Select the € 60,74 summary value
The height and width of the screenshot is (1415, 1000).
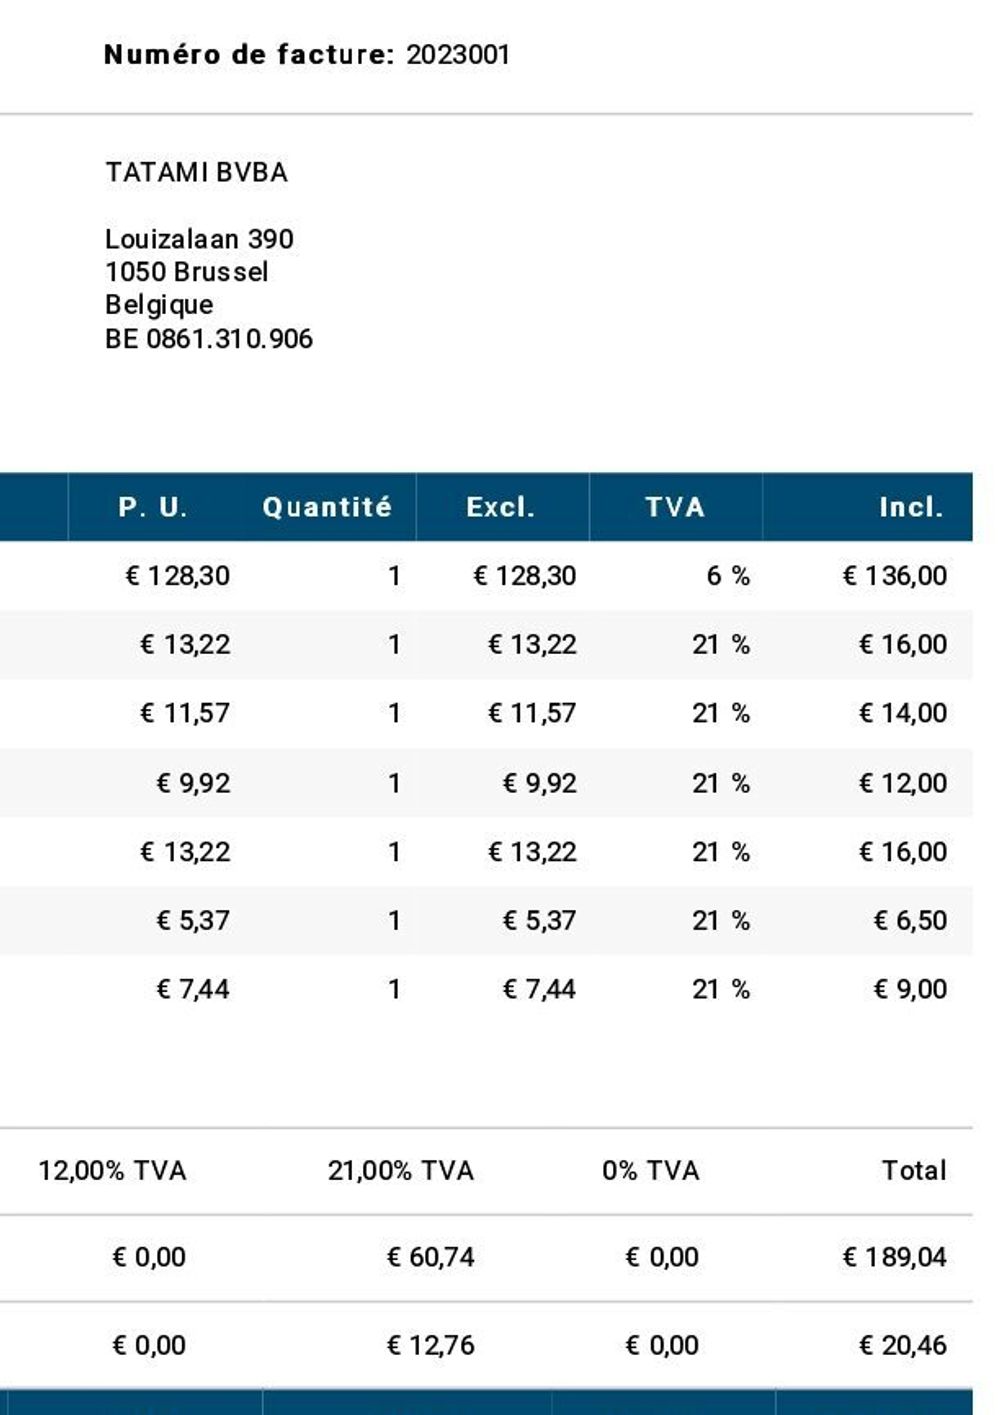[431, 1257]
